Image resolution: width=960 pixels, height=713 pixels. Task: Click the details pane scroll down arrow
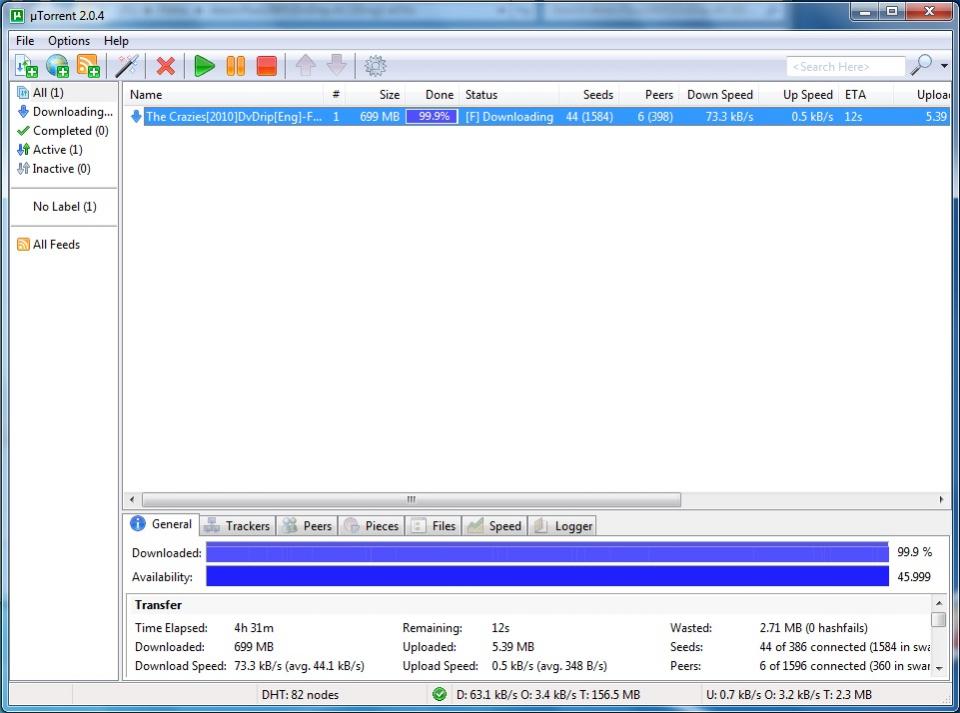tap(939, 668)
